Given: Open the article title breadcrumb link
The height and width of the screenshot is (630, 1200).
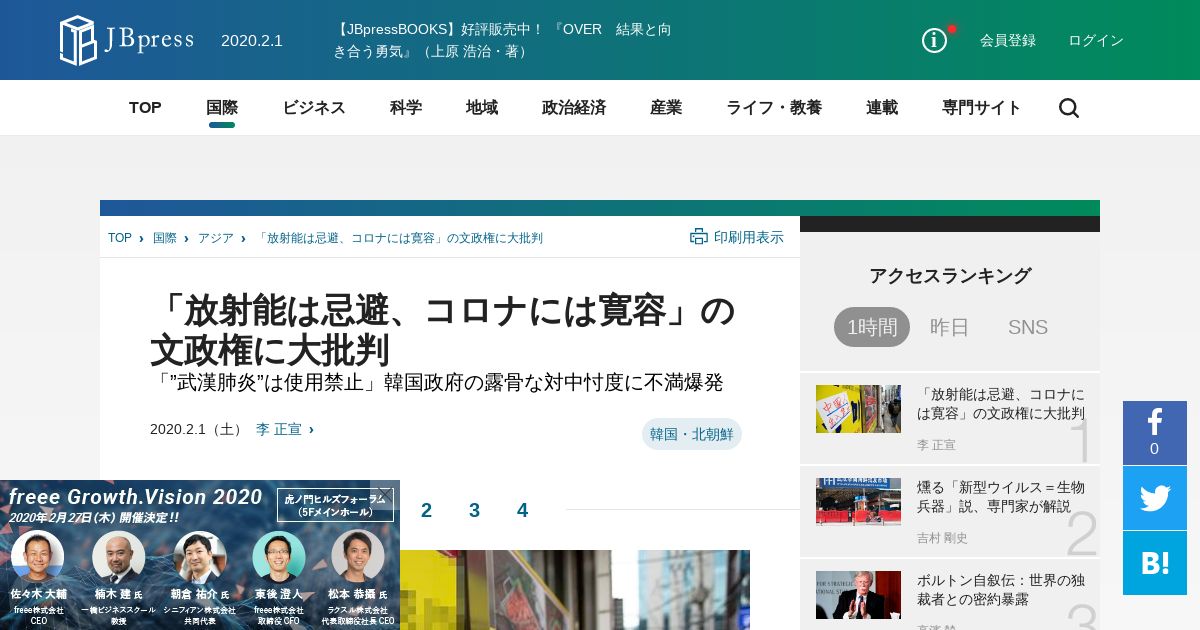Looking at the screenshot, I should tap(399, 238).
